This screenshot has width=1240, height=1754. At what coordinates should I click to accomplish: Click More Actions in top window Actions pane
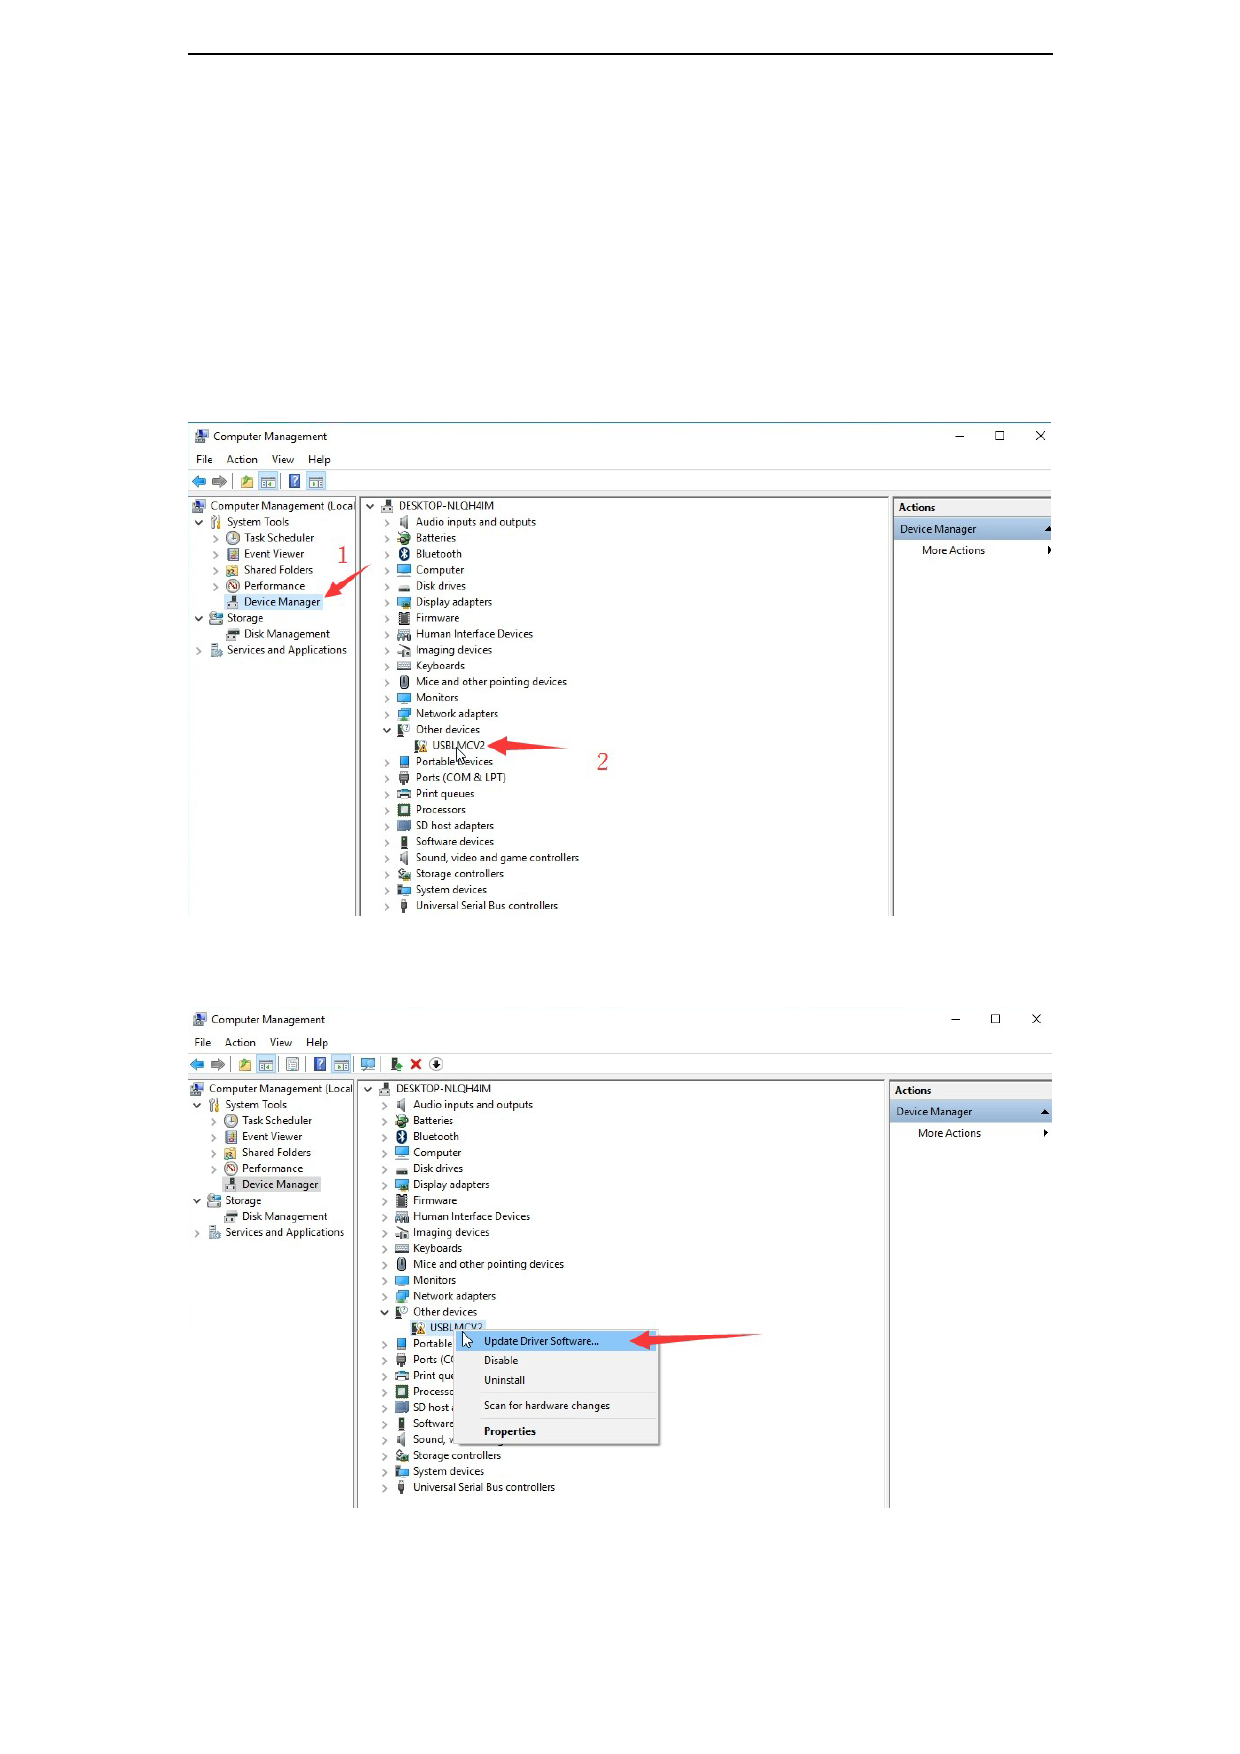pyautogui.click(x=953, y=550)
